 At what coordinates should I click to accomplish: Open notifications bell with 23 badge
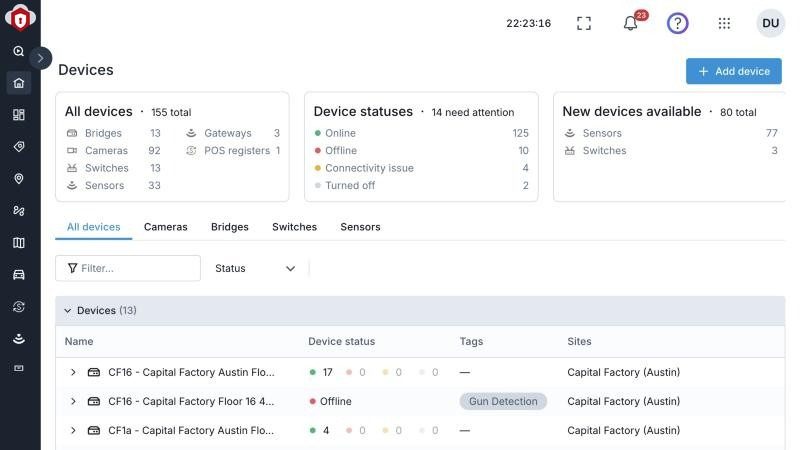coord(632,22)
